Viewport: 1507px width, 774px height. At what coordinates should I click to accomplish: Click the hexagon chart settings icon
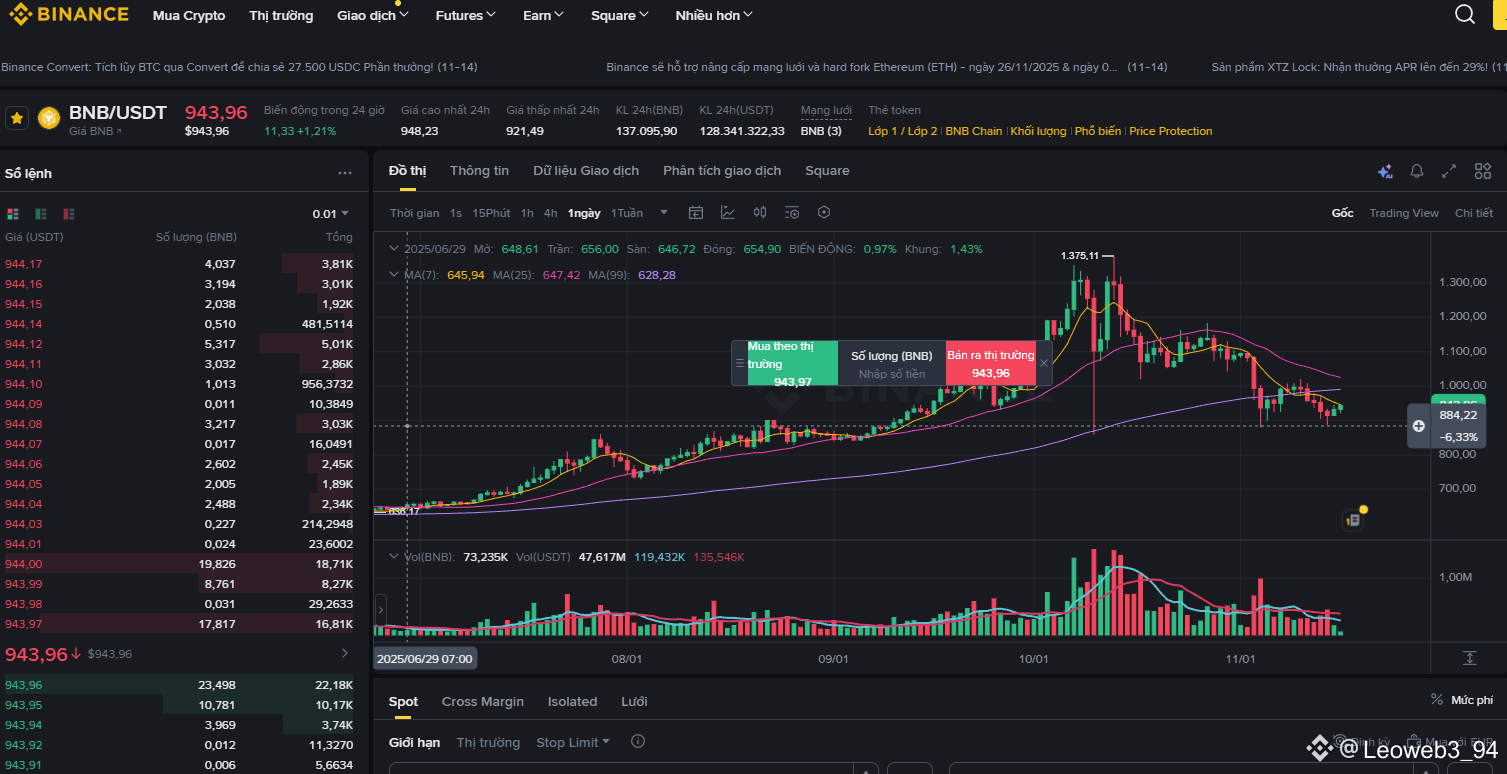[x=824, y=212]
